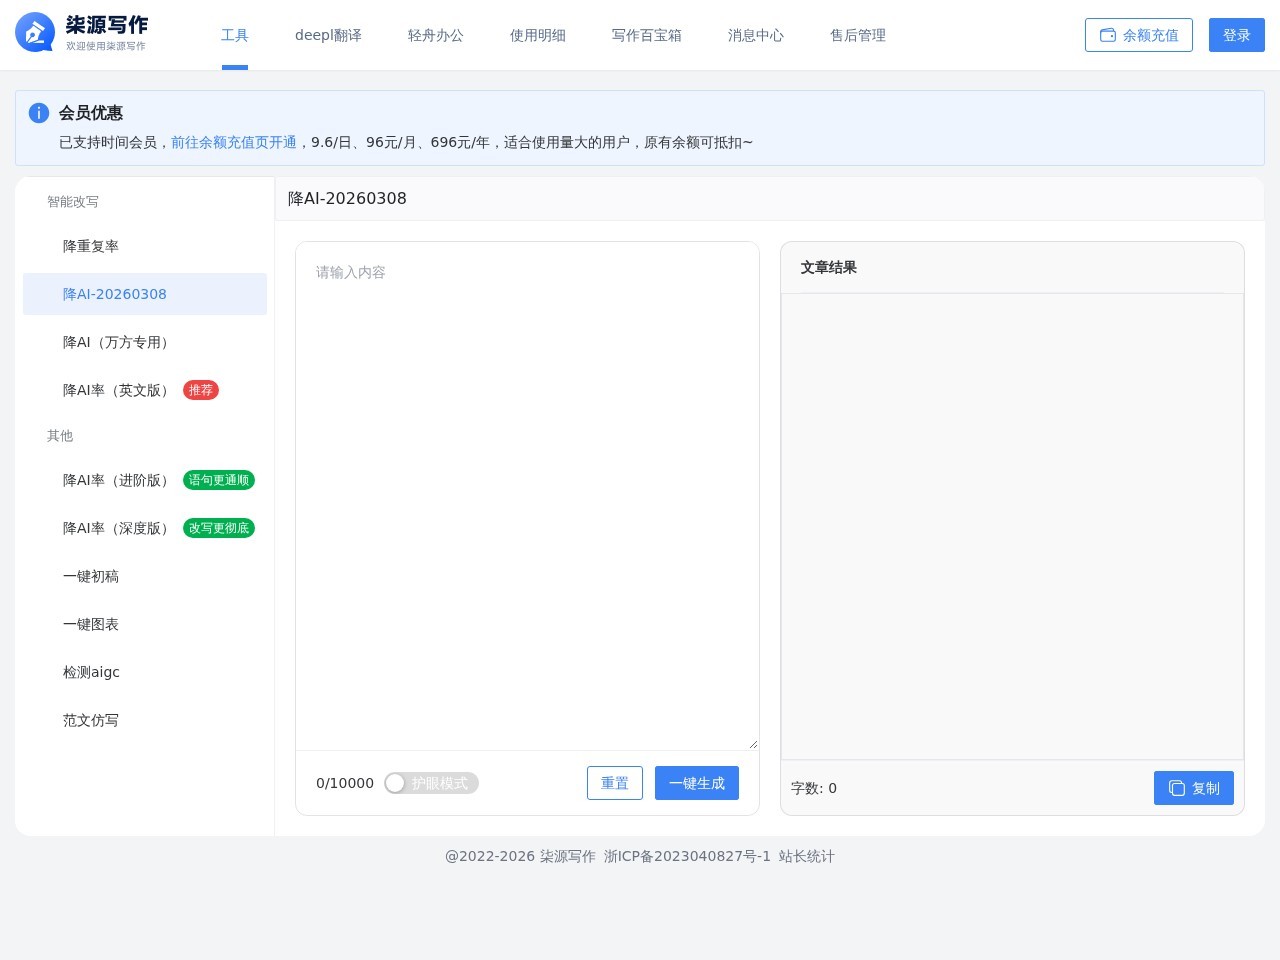This screenshot has width=1280, height=960.
Task: Open the 工具 tab
Action: coord(235,35)
